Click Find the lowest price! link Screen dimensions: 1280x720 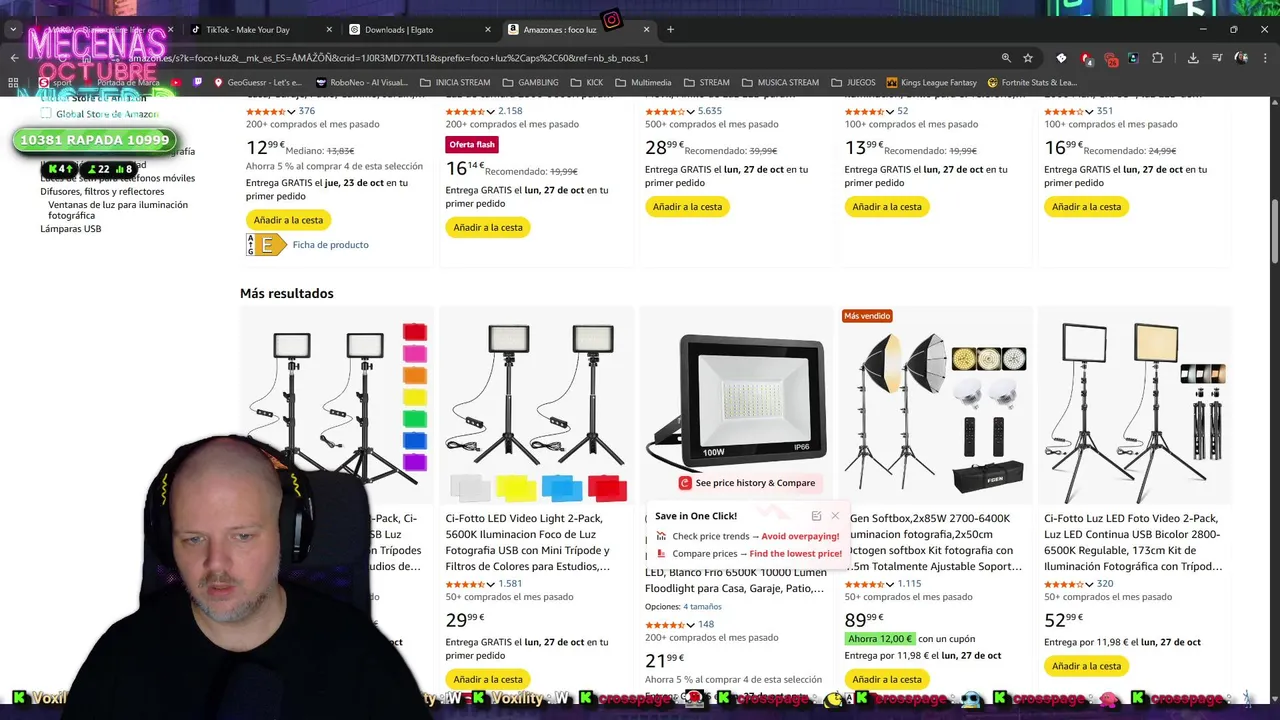click(796, 554)
